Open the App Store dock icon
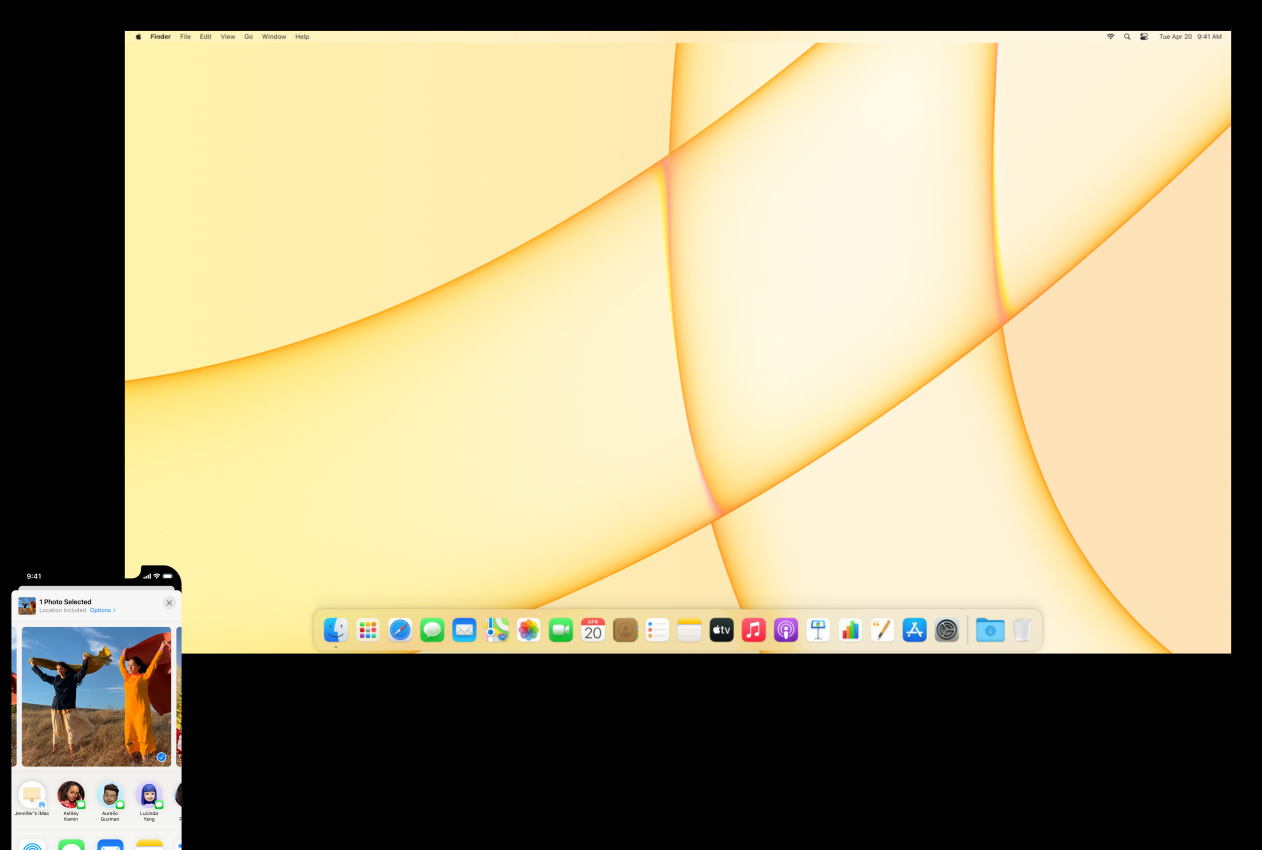 [914, 630]
